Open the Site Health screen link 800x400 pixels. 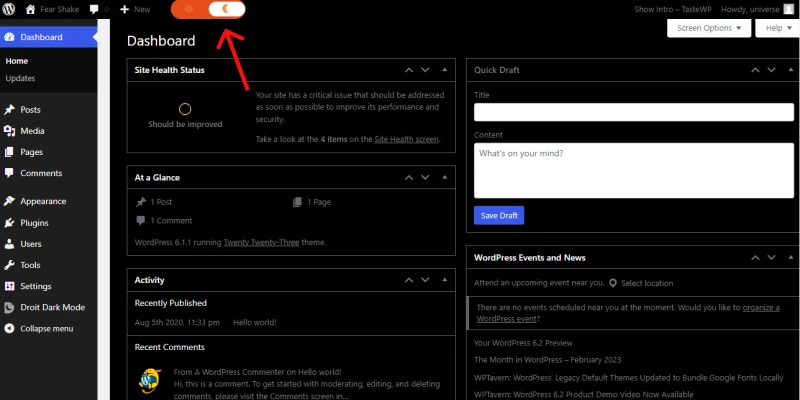click(x=407, y=139)
